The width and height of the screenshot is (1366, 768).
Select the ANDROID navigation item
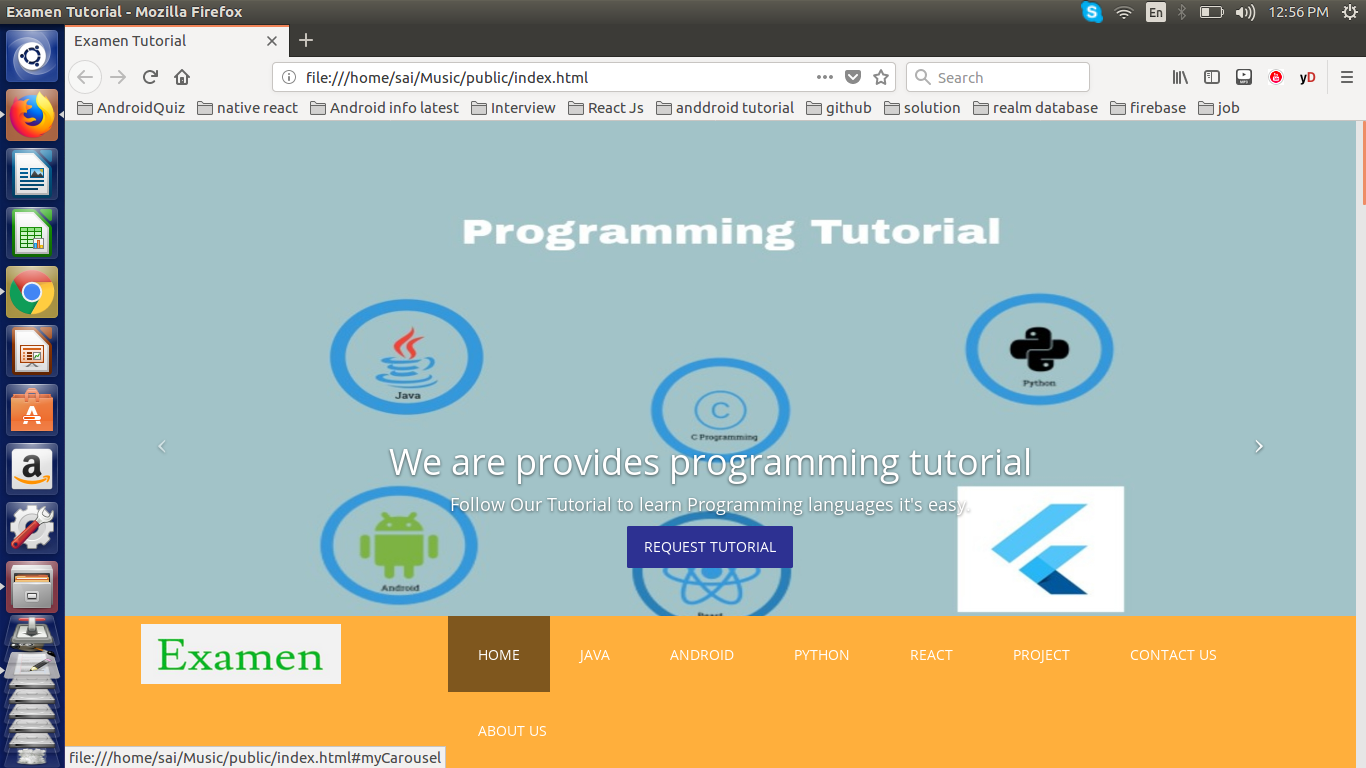tap(702, 654)
